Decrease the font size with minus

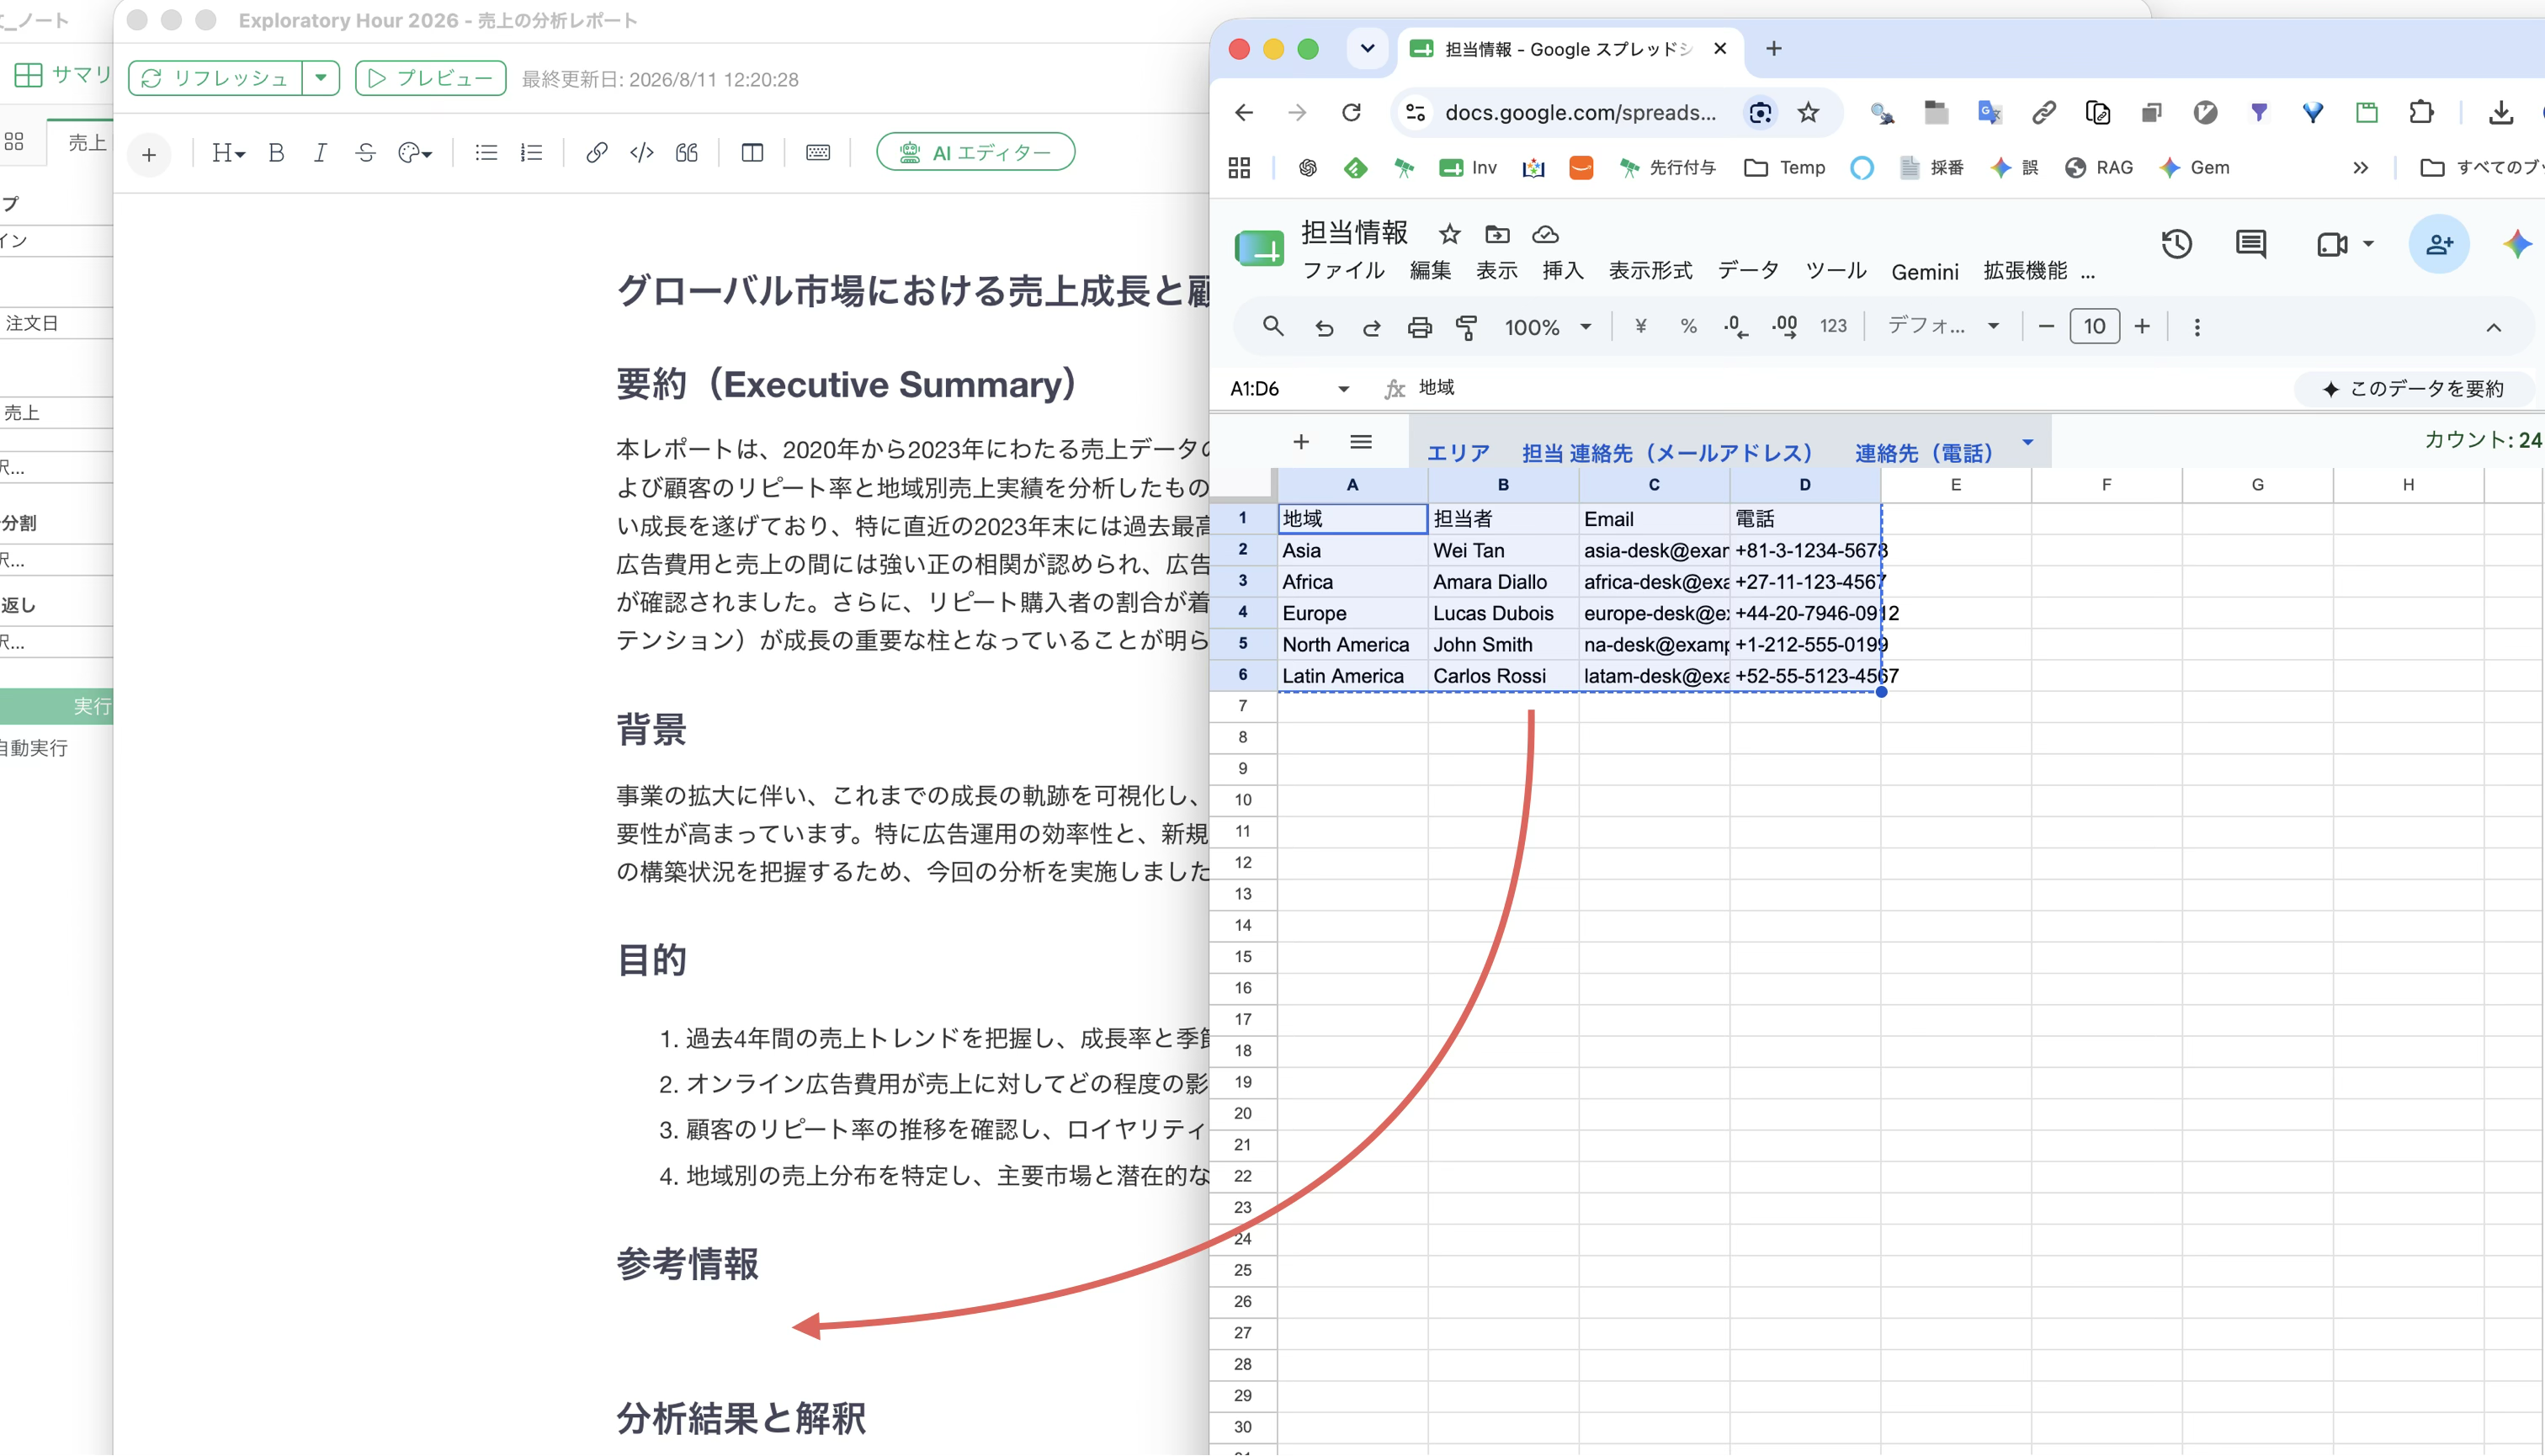click(x=2045, y=327)
